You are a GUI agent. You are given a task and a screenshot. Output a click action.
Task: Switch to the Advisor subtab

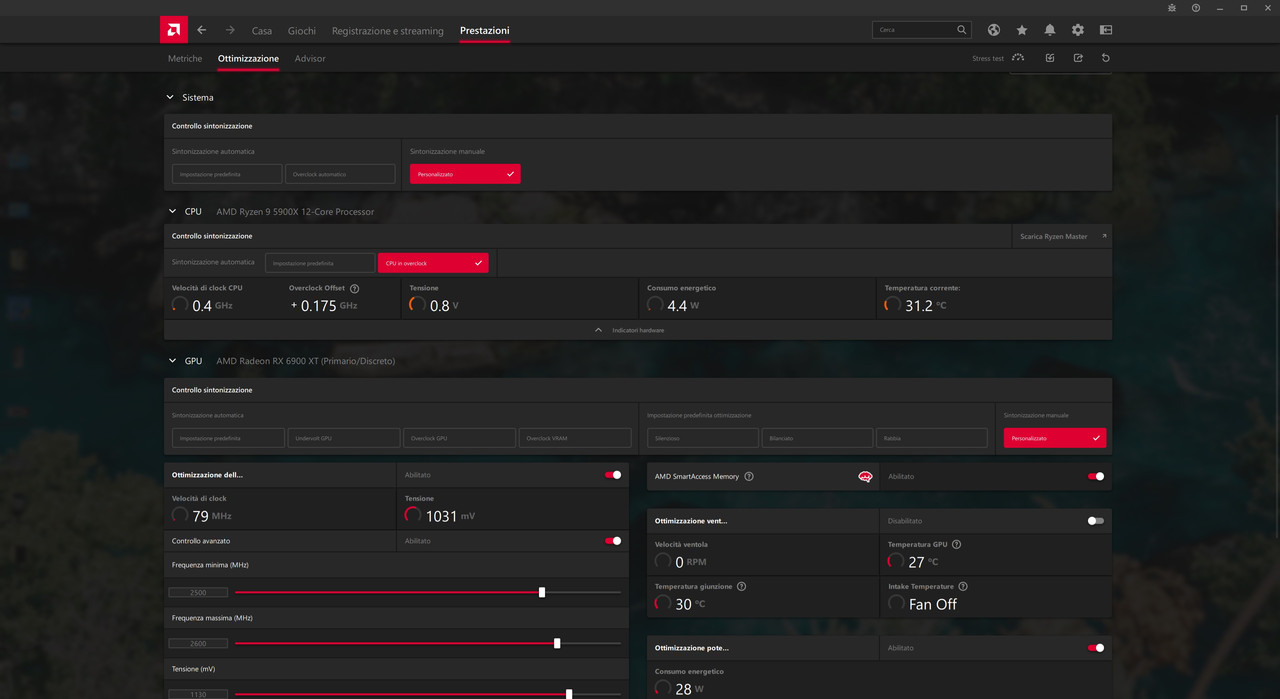310,59
